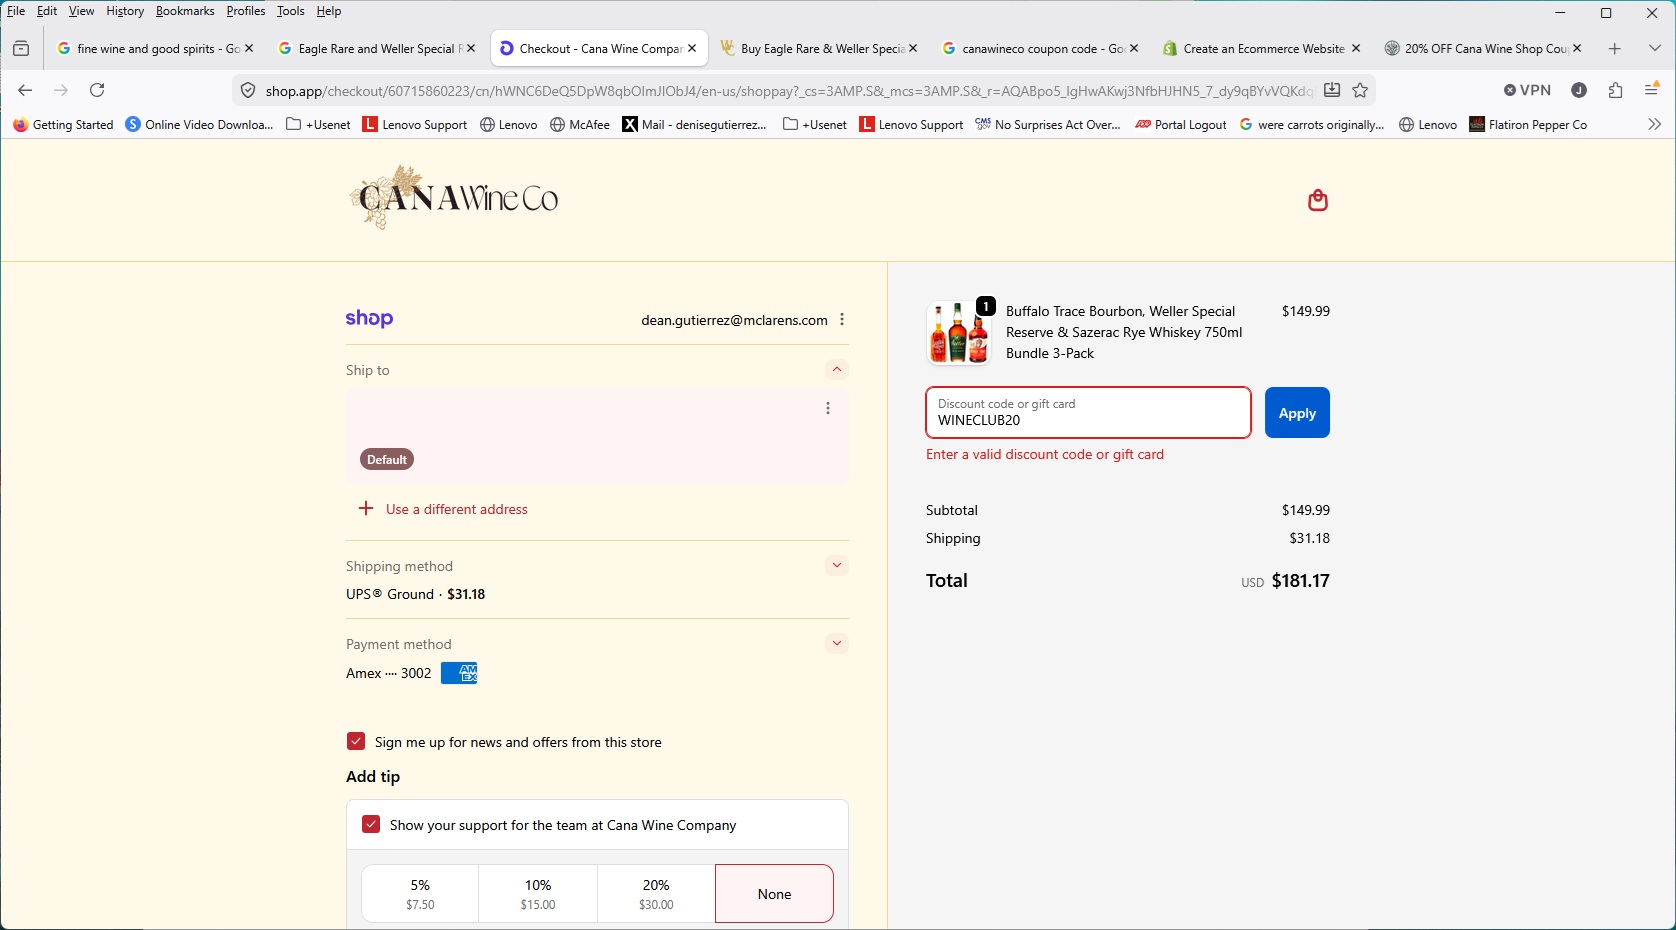The height and width of the screenshot is (930, 1676).
Task: Collapse the Ship to section
Action: click(837, 370)
